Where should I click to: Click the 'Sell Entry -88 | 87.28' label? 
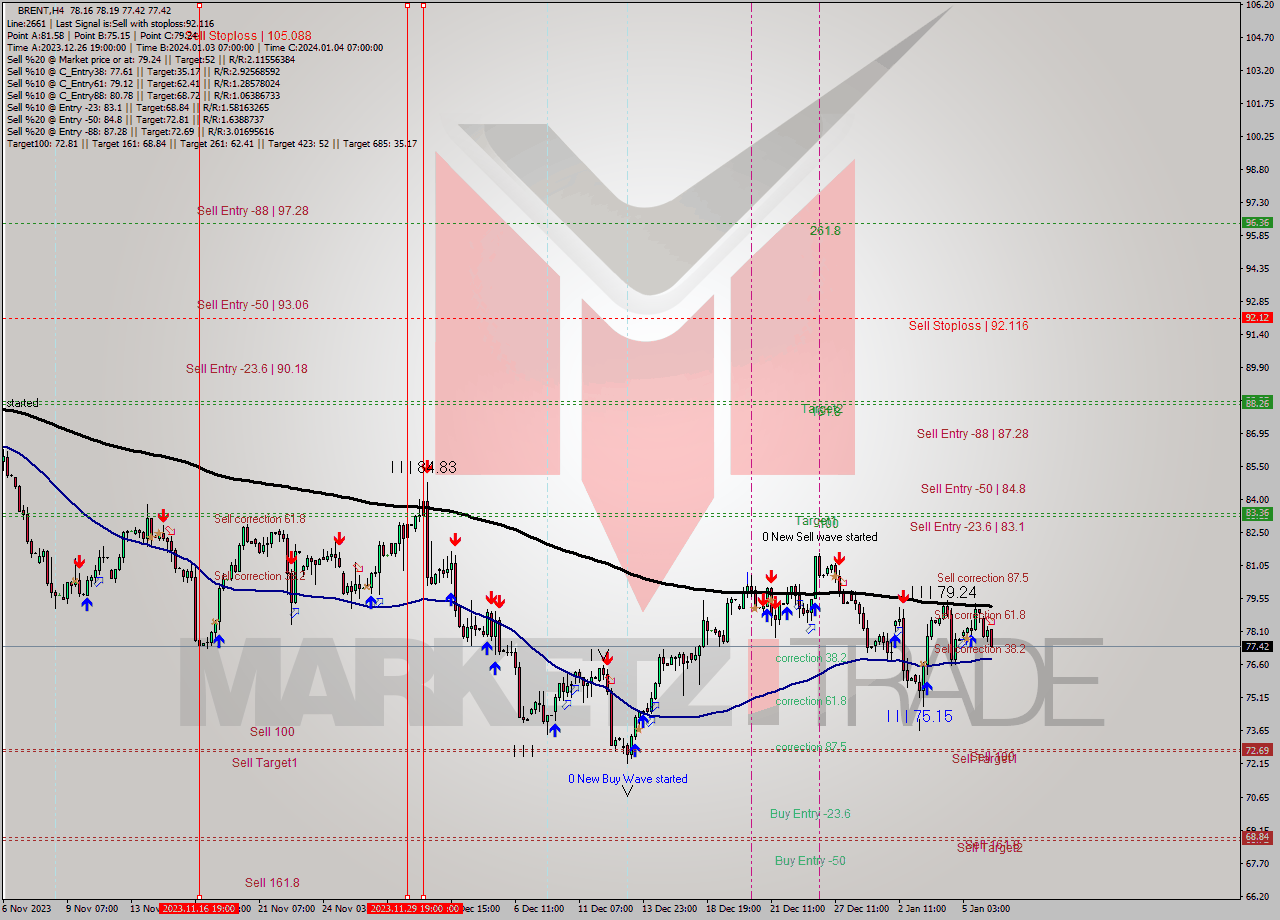(x=972, y=434)
